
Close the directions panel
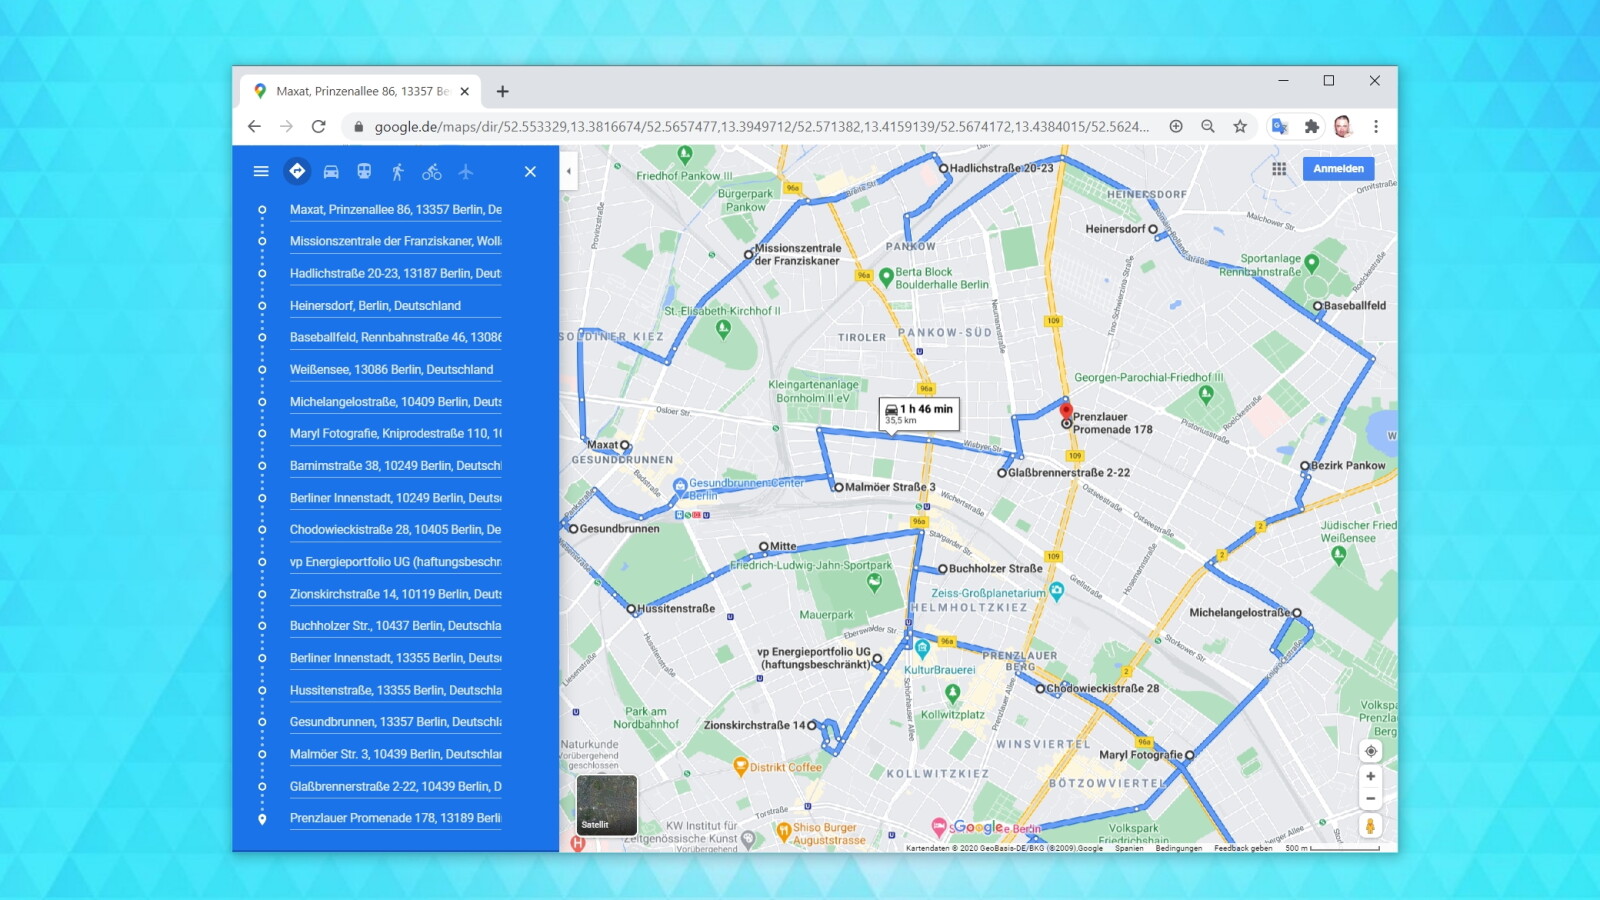(x=530, y=172)
